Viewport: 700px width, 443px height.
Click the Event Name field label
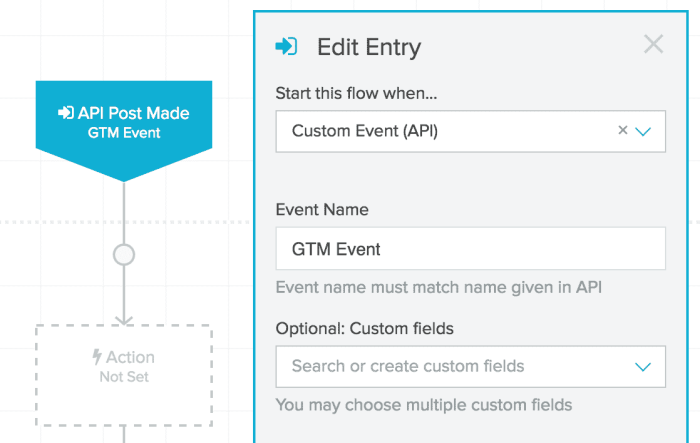coord(322,210)
